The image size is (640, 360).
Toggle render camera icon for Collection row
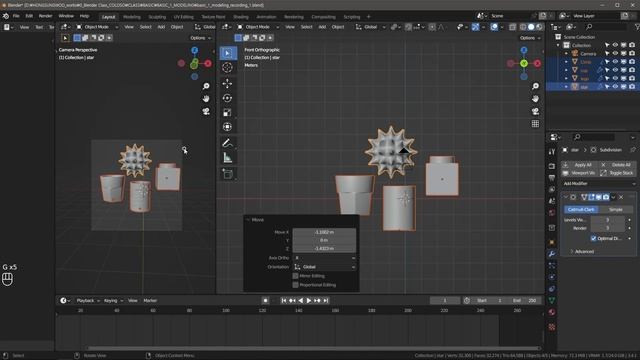point(632,45)
